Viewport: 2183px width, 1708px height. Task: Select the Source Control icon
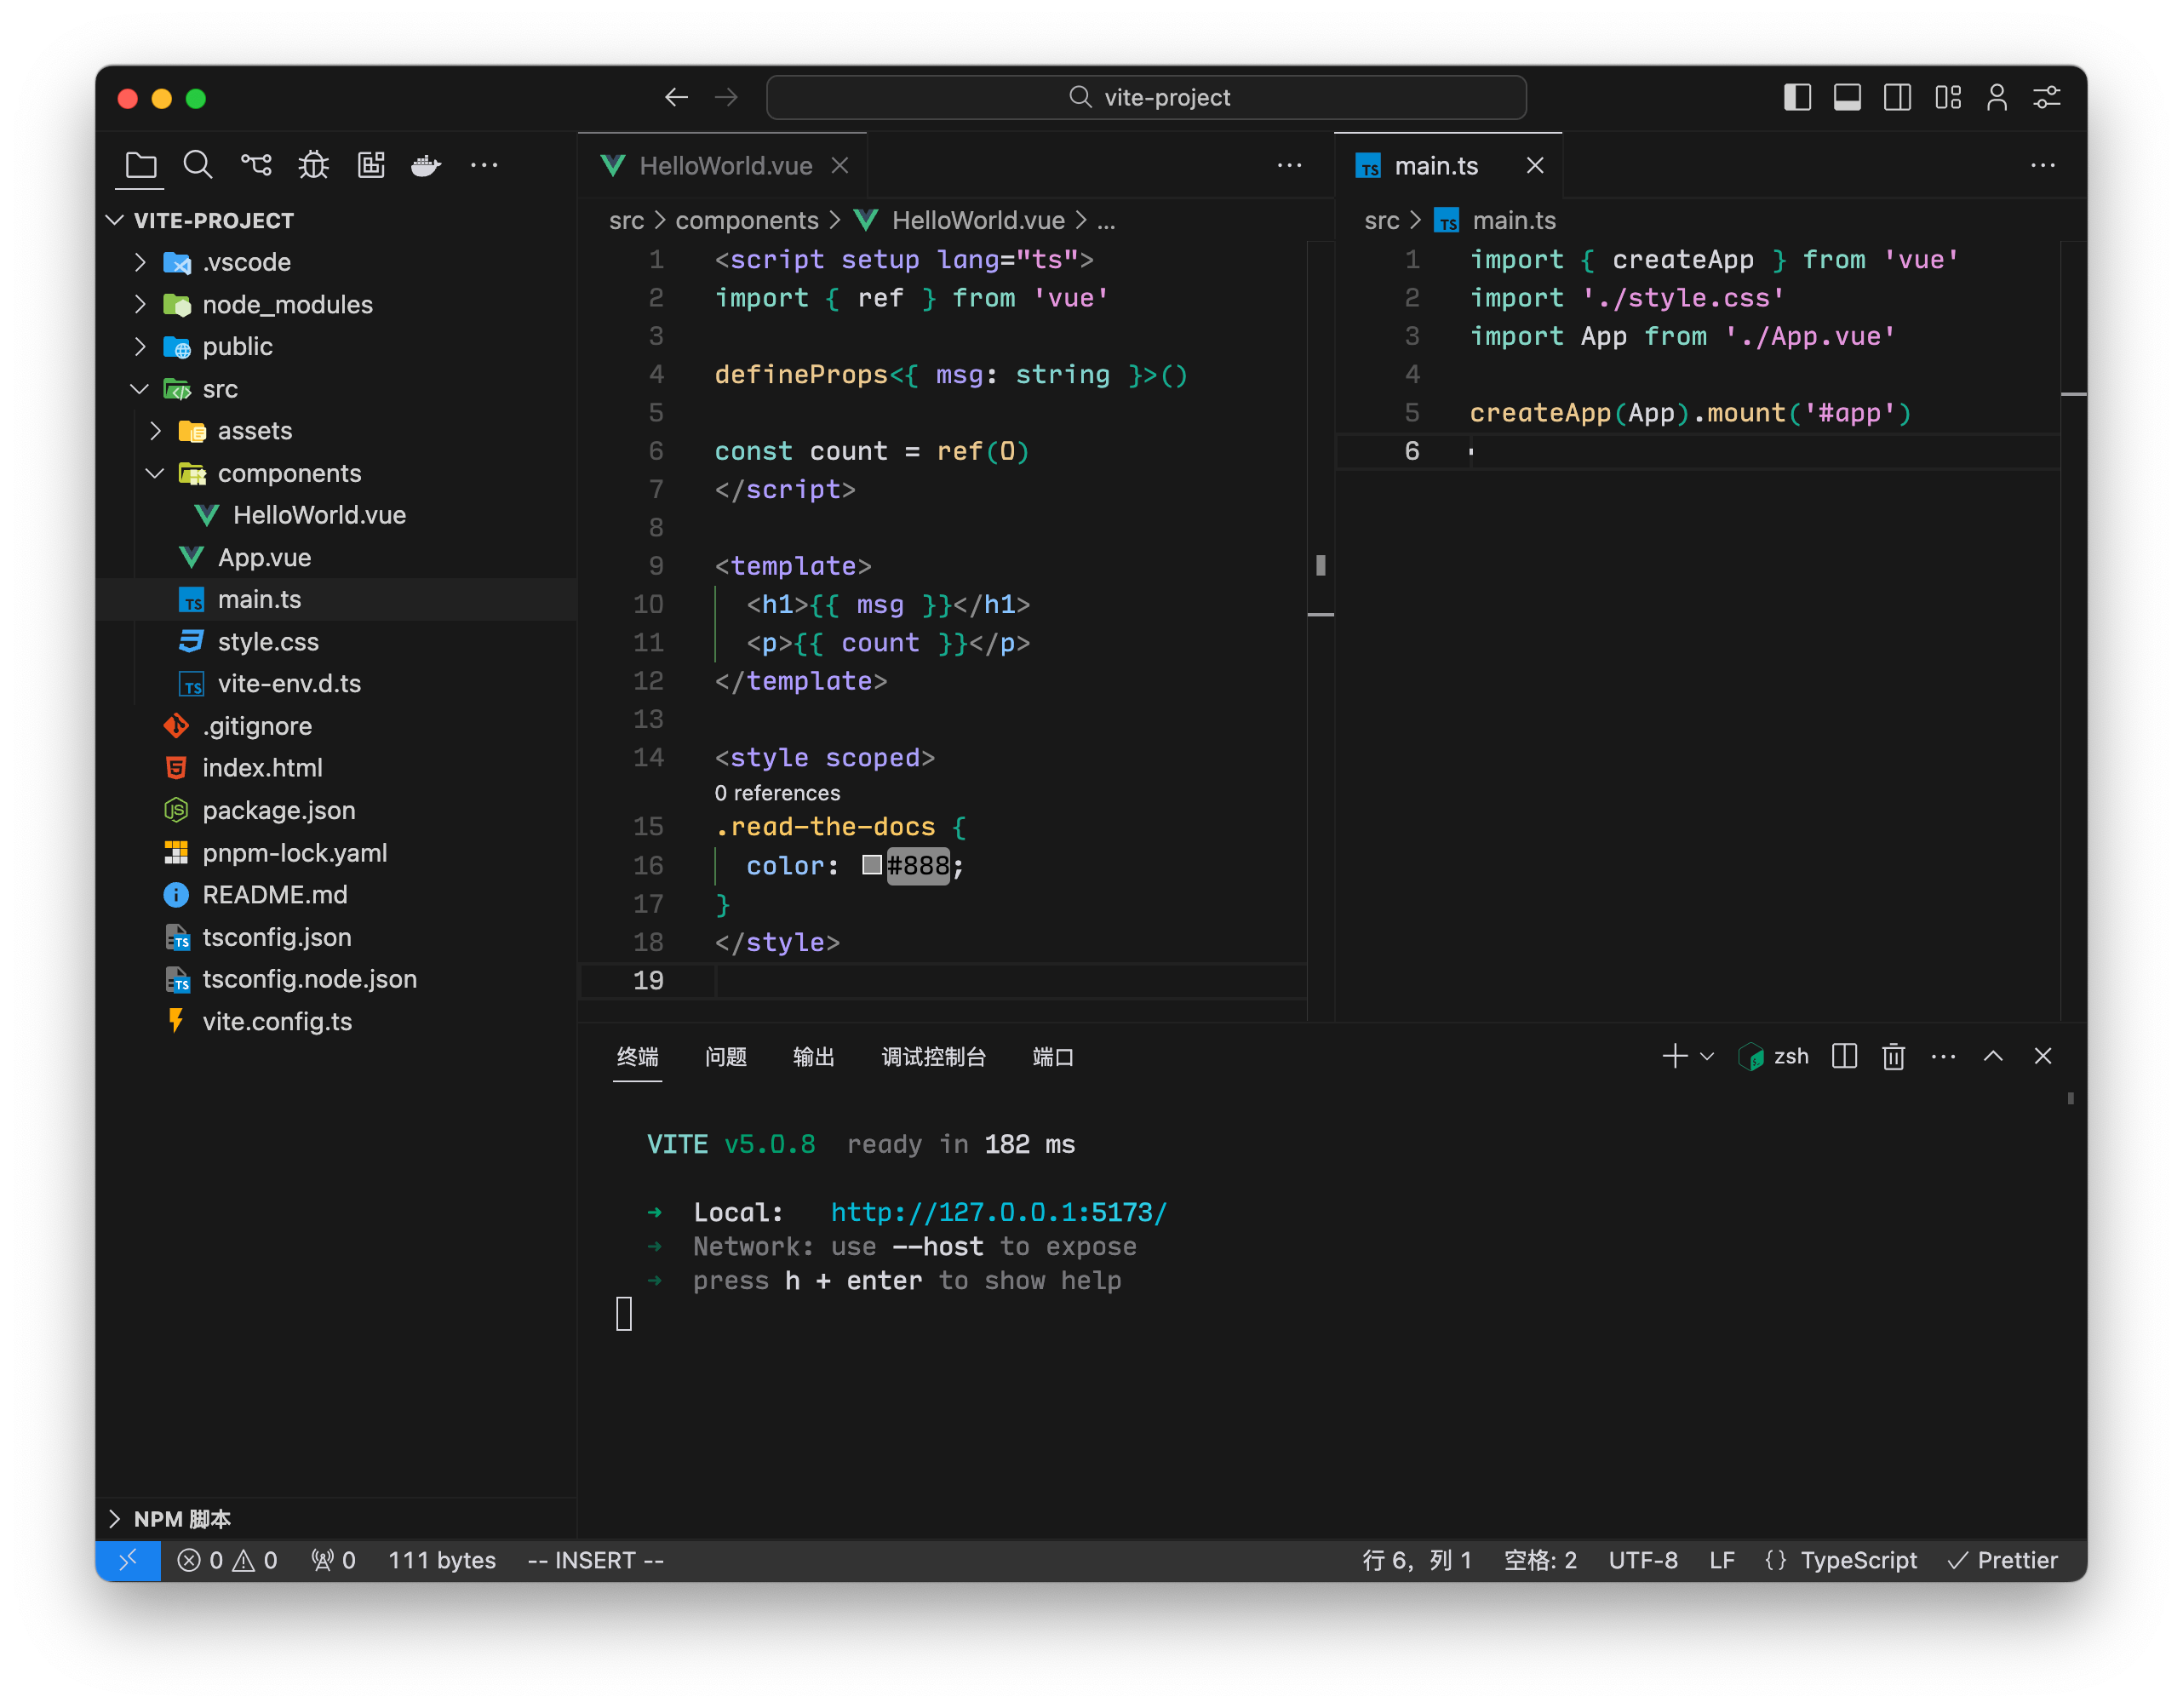click(x=256, y=165)
